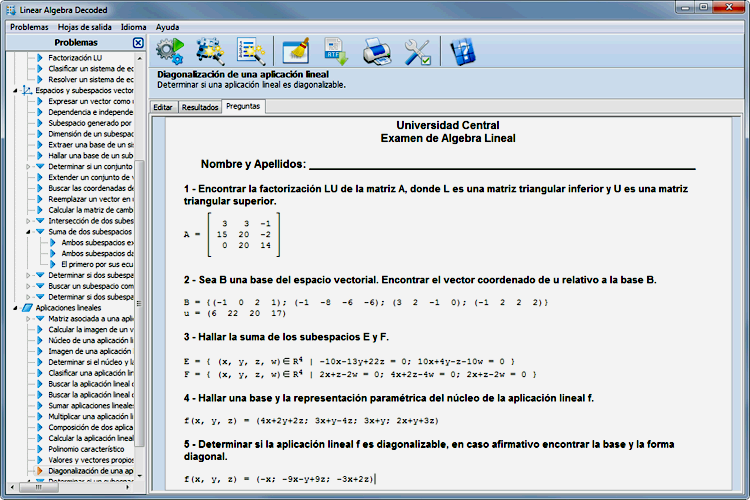
Task: Expand the Matriz asociada a una aplicación node
Action: (28, 319)
